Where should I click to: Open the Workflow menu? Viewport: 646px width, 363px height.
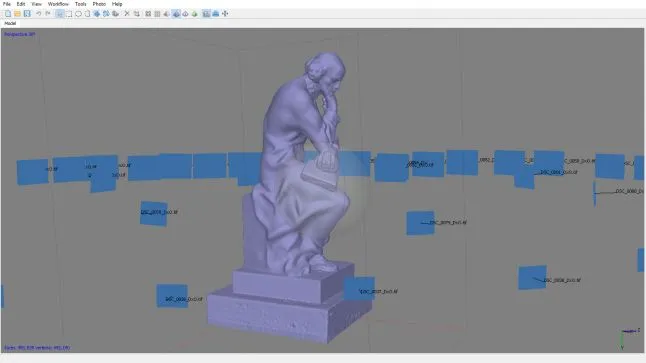point(58,4)
